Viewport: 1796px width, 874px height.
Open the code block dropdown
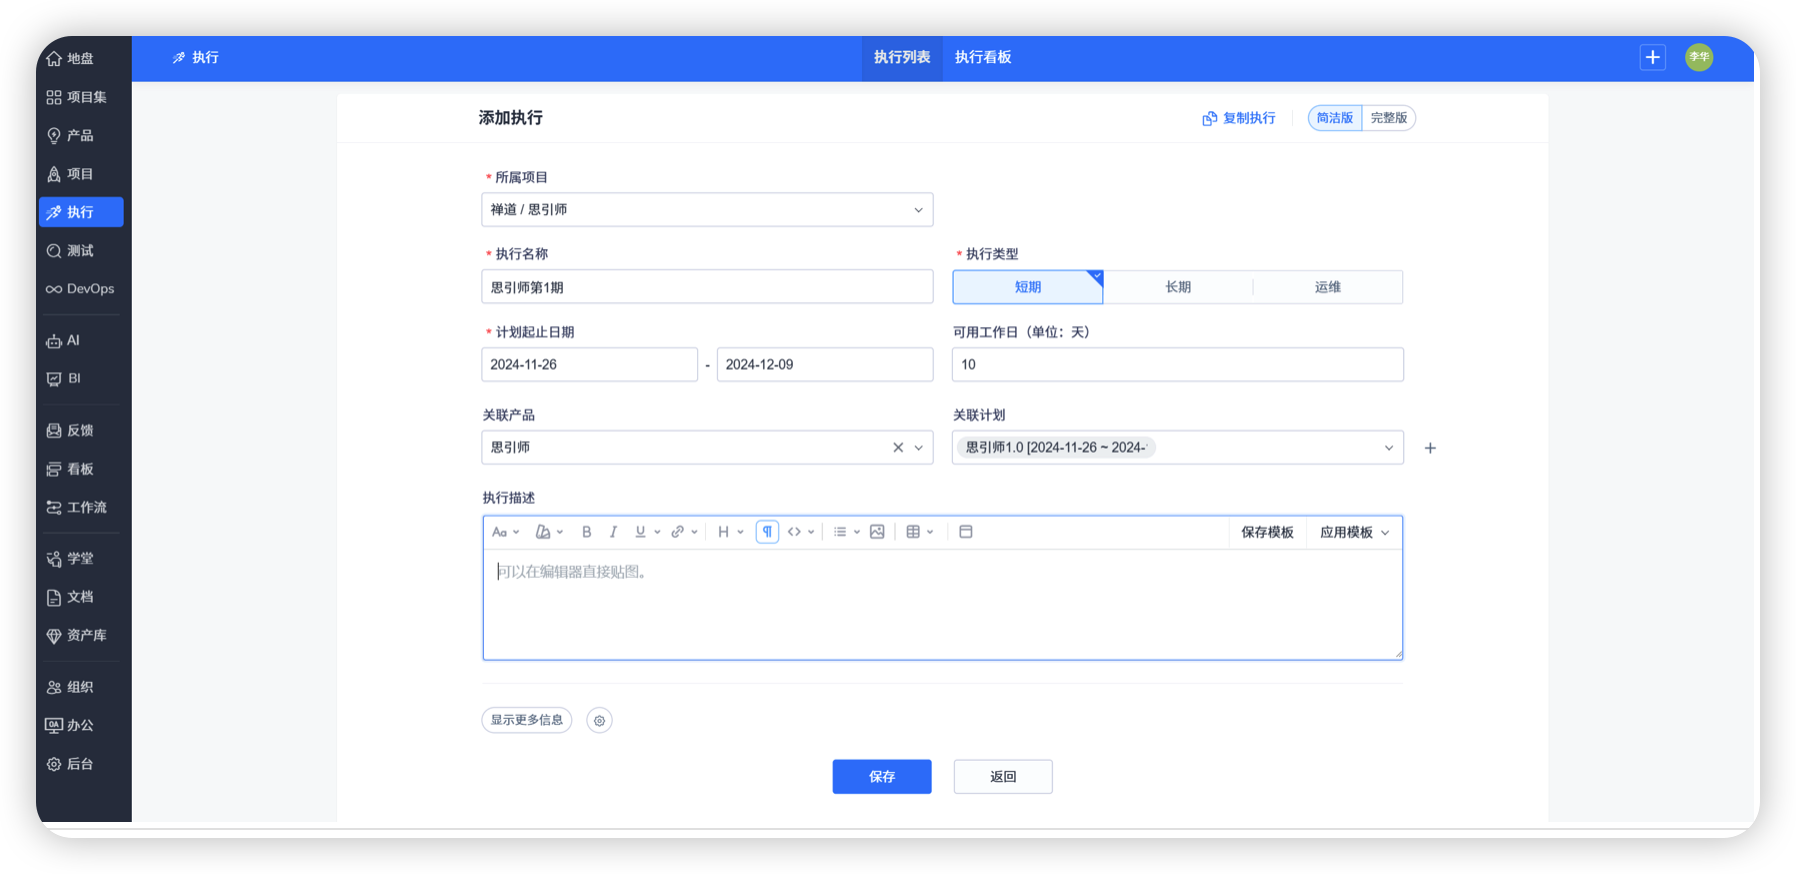tap(801, 532)
